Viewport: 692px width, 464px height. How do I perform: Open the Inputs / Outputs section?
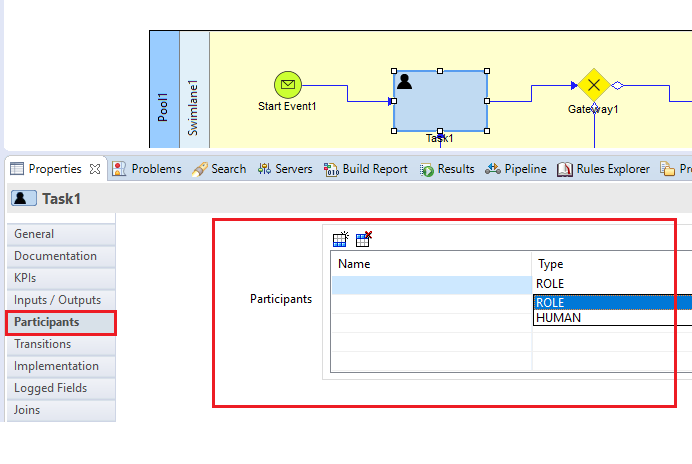point(61,300)
